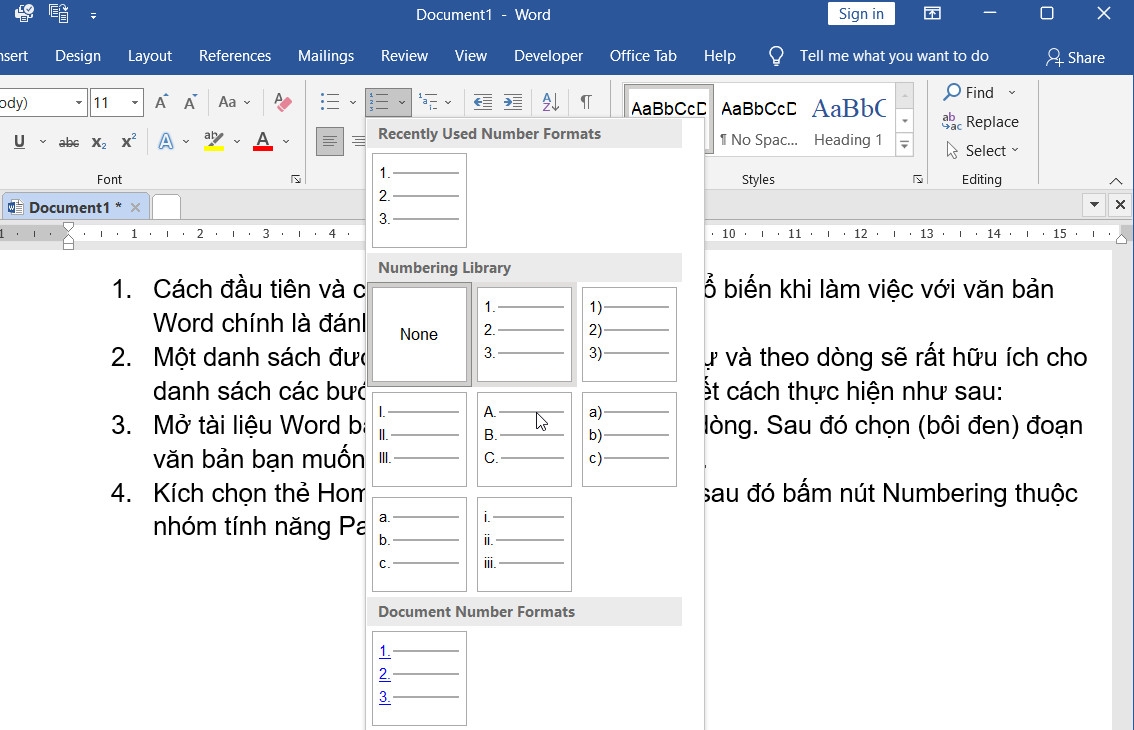Click the Numbering list icon
Viewport: 1134px width, 730px height.
click(x=380, y=102)
